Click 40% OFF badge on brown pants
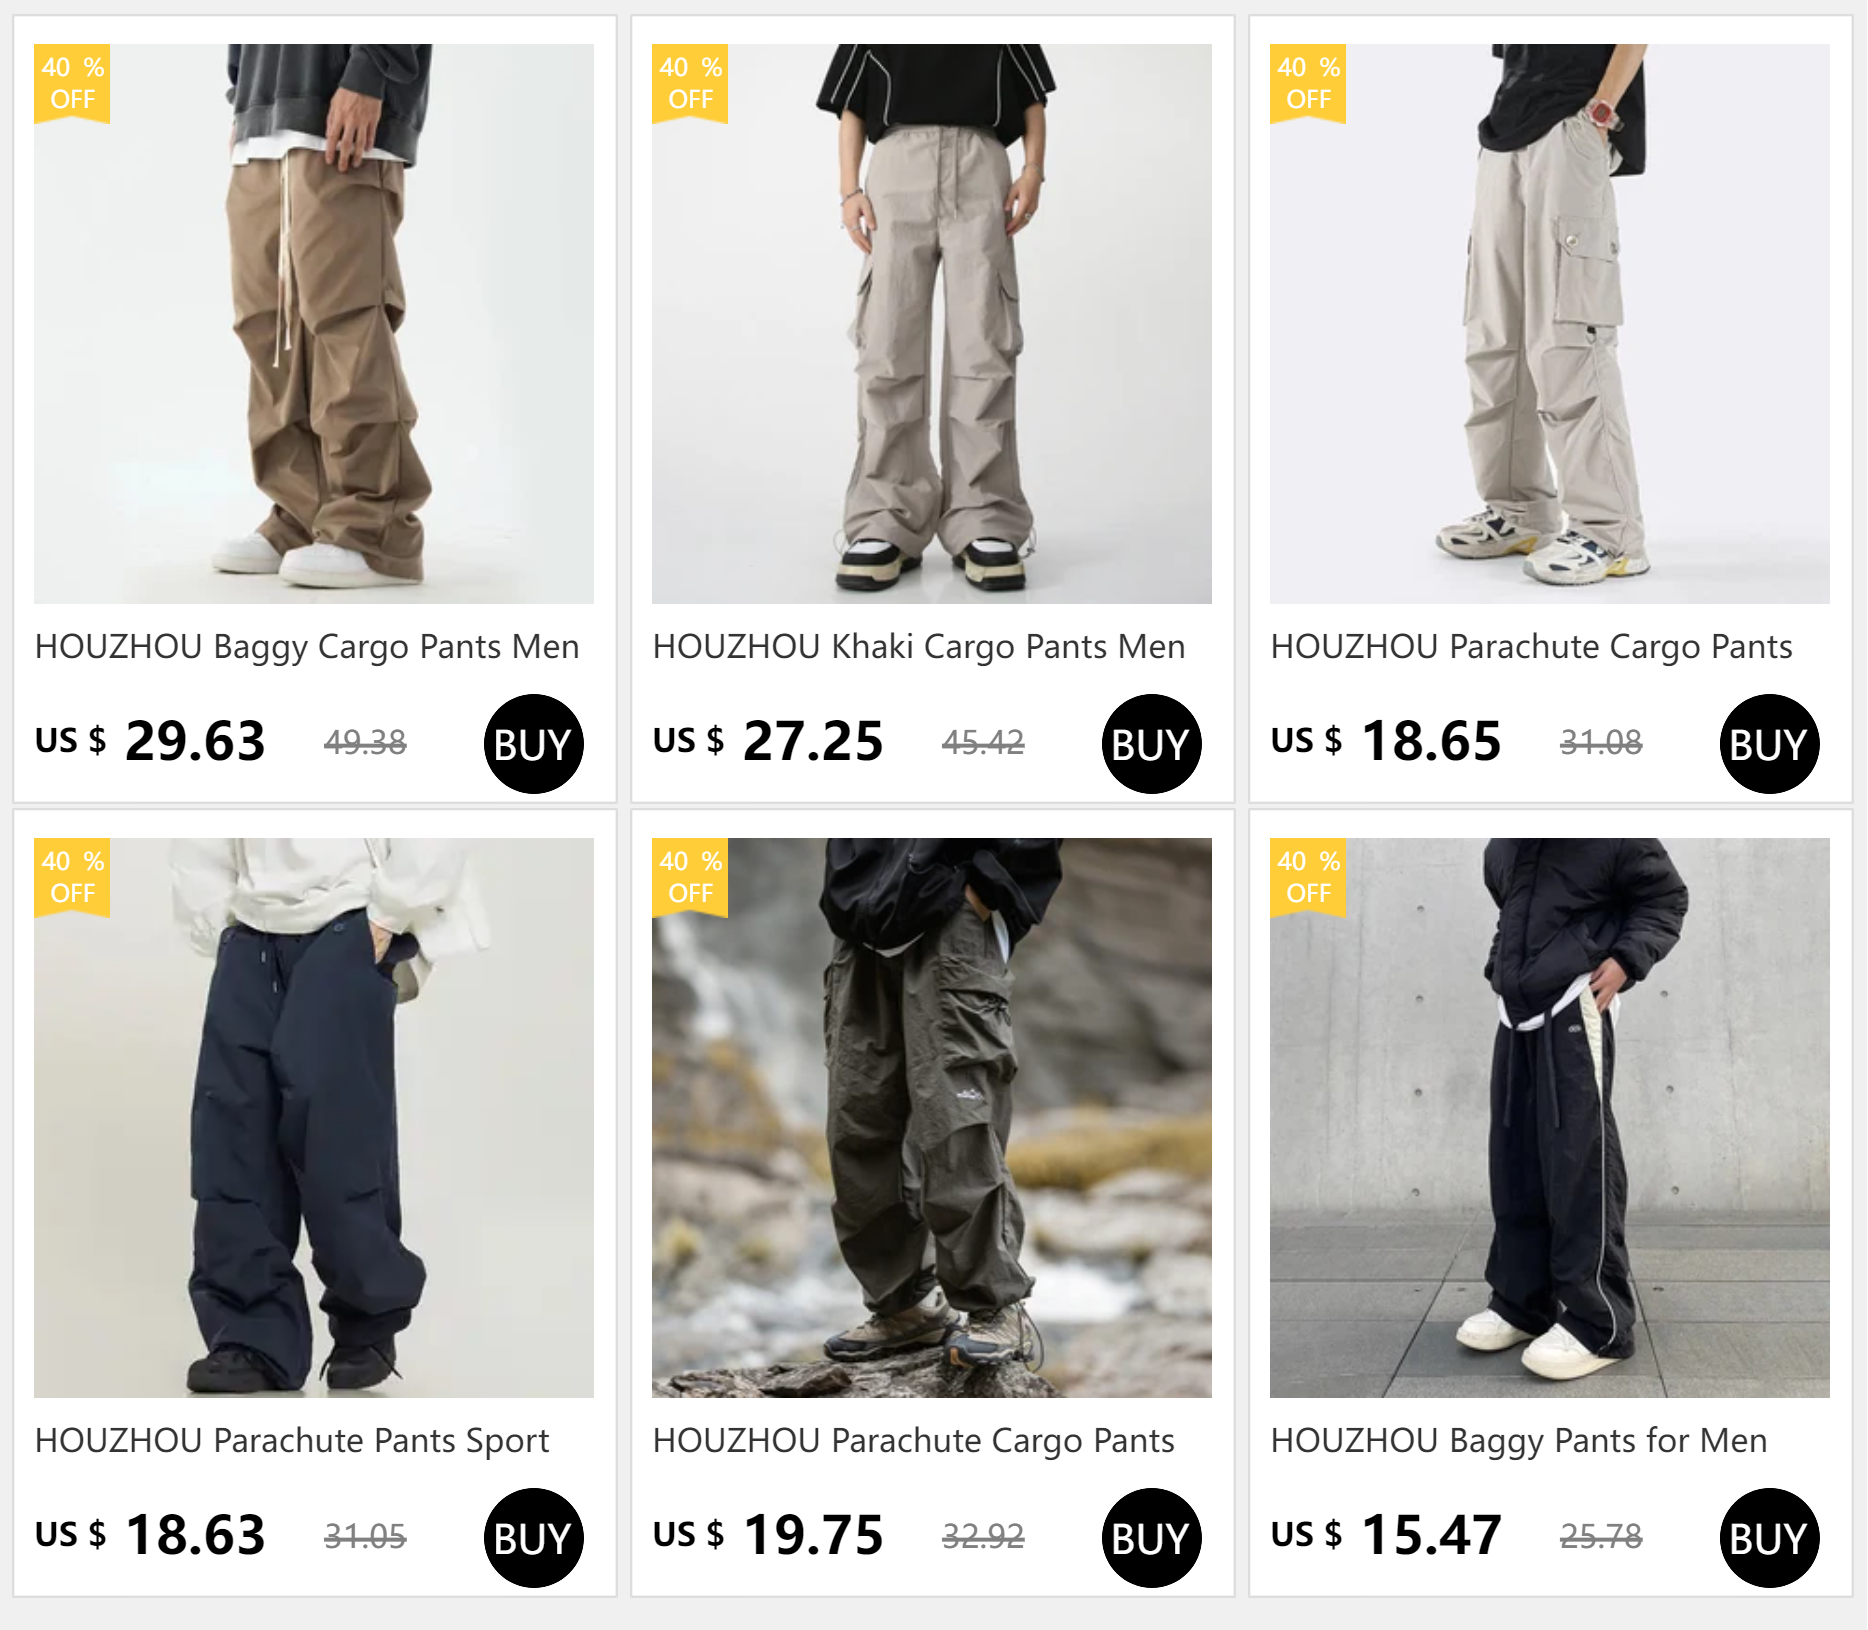1868x1630 pixels. (72, 83)
